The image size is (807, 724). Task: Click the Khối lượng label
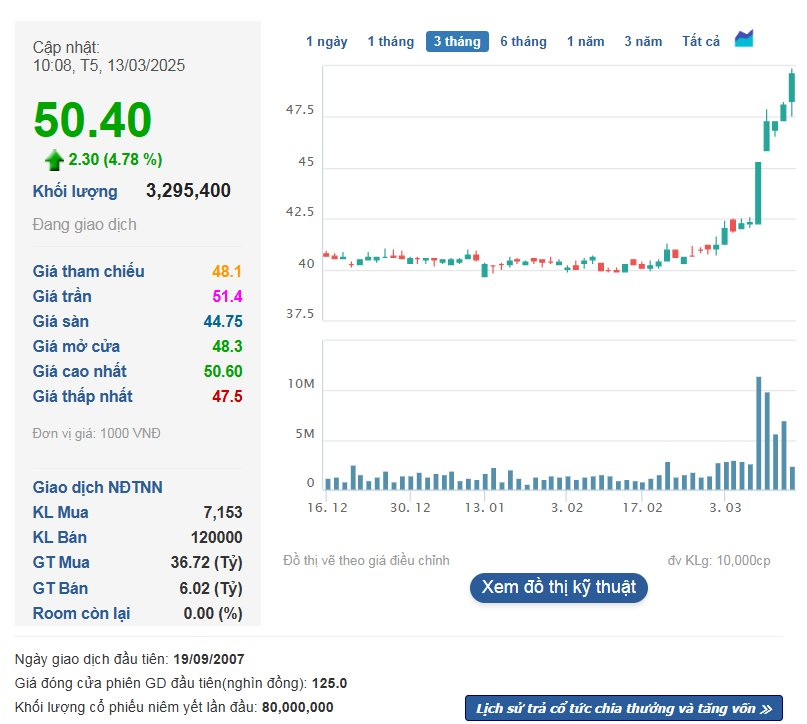[x=75, y=191]
